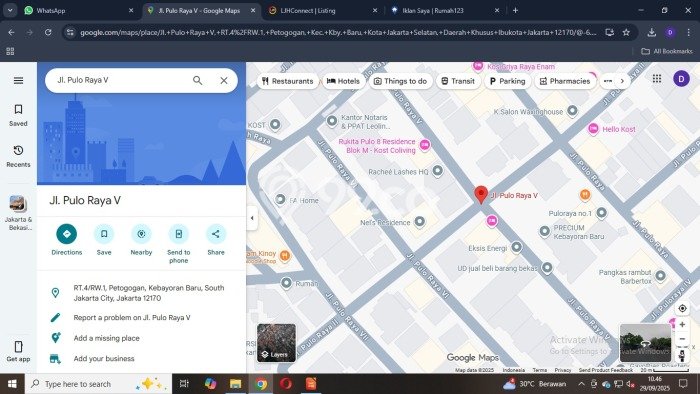
Task: Click the Racheé Lashes HQ marker
Action: [438, 170]
